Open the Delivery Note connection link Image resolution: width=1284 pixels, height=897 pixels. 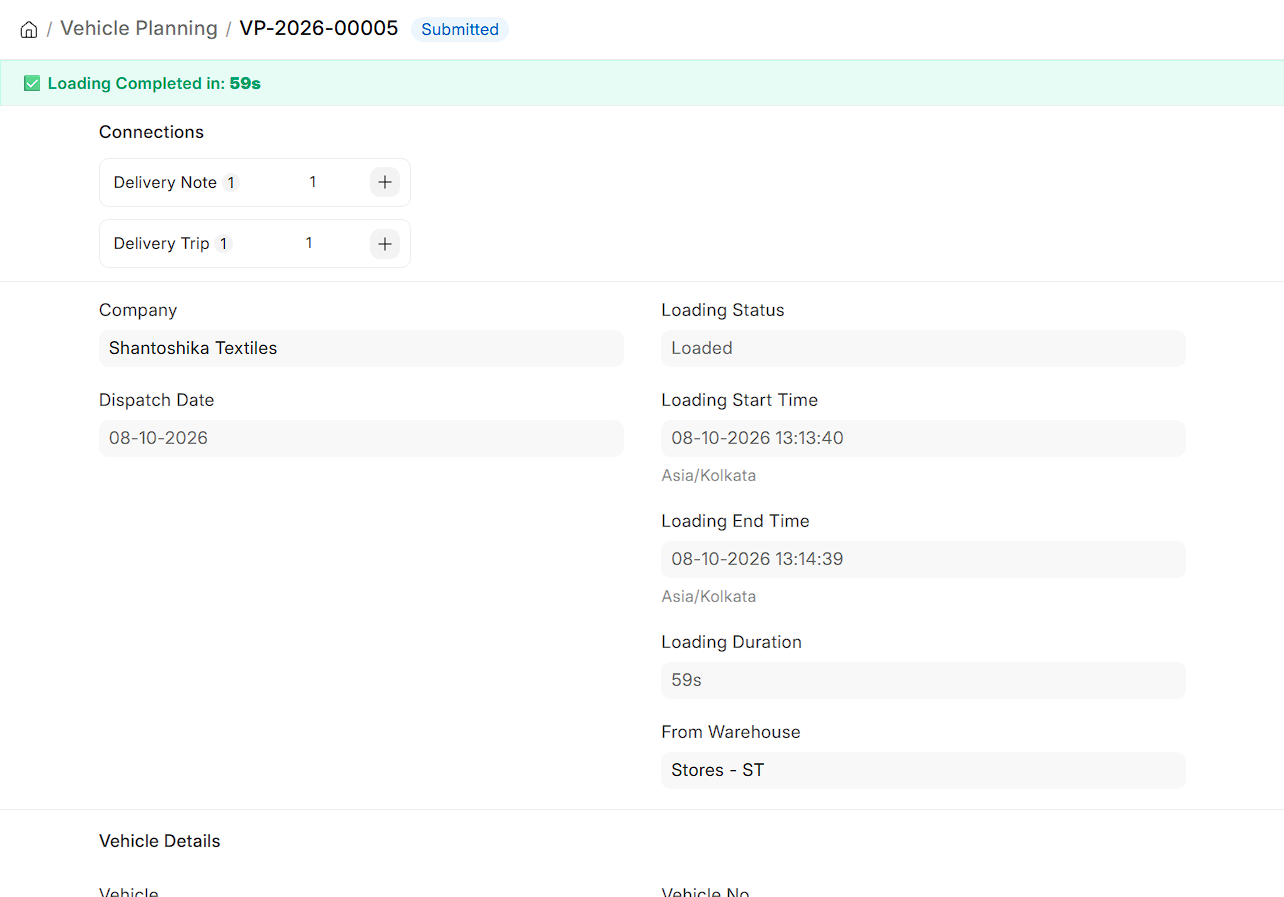point(165,183)
